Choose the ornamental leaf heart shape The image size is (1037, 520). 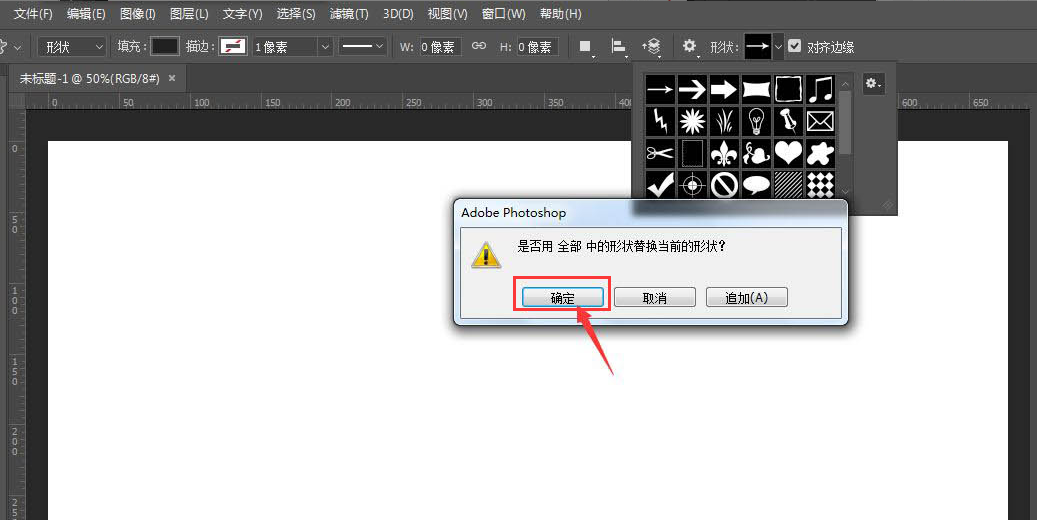click(756, 153)
